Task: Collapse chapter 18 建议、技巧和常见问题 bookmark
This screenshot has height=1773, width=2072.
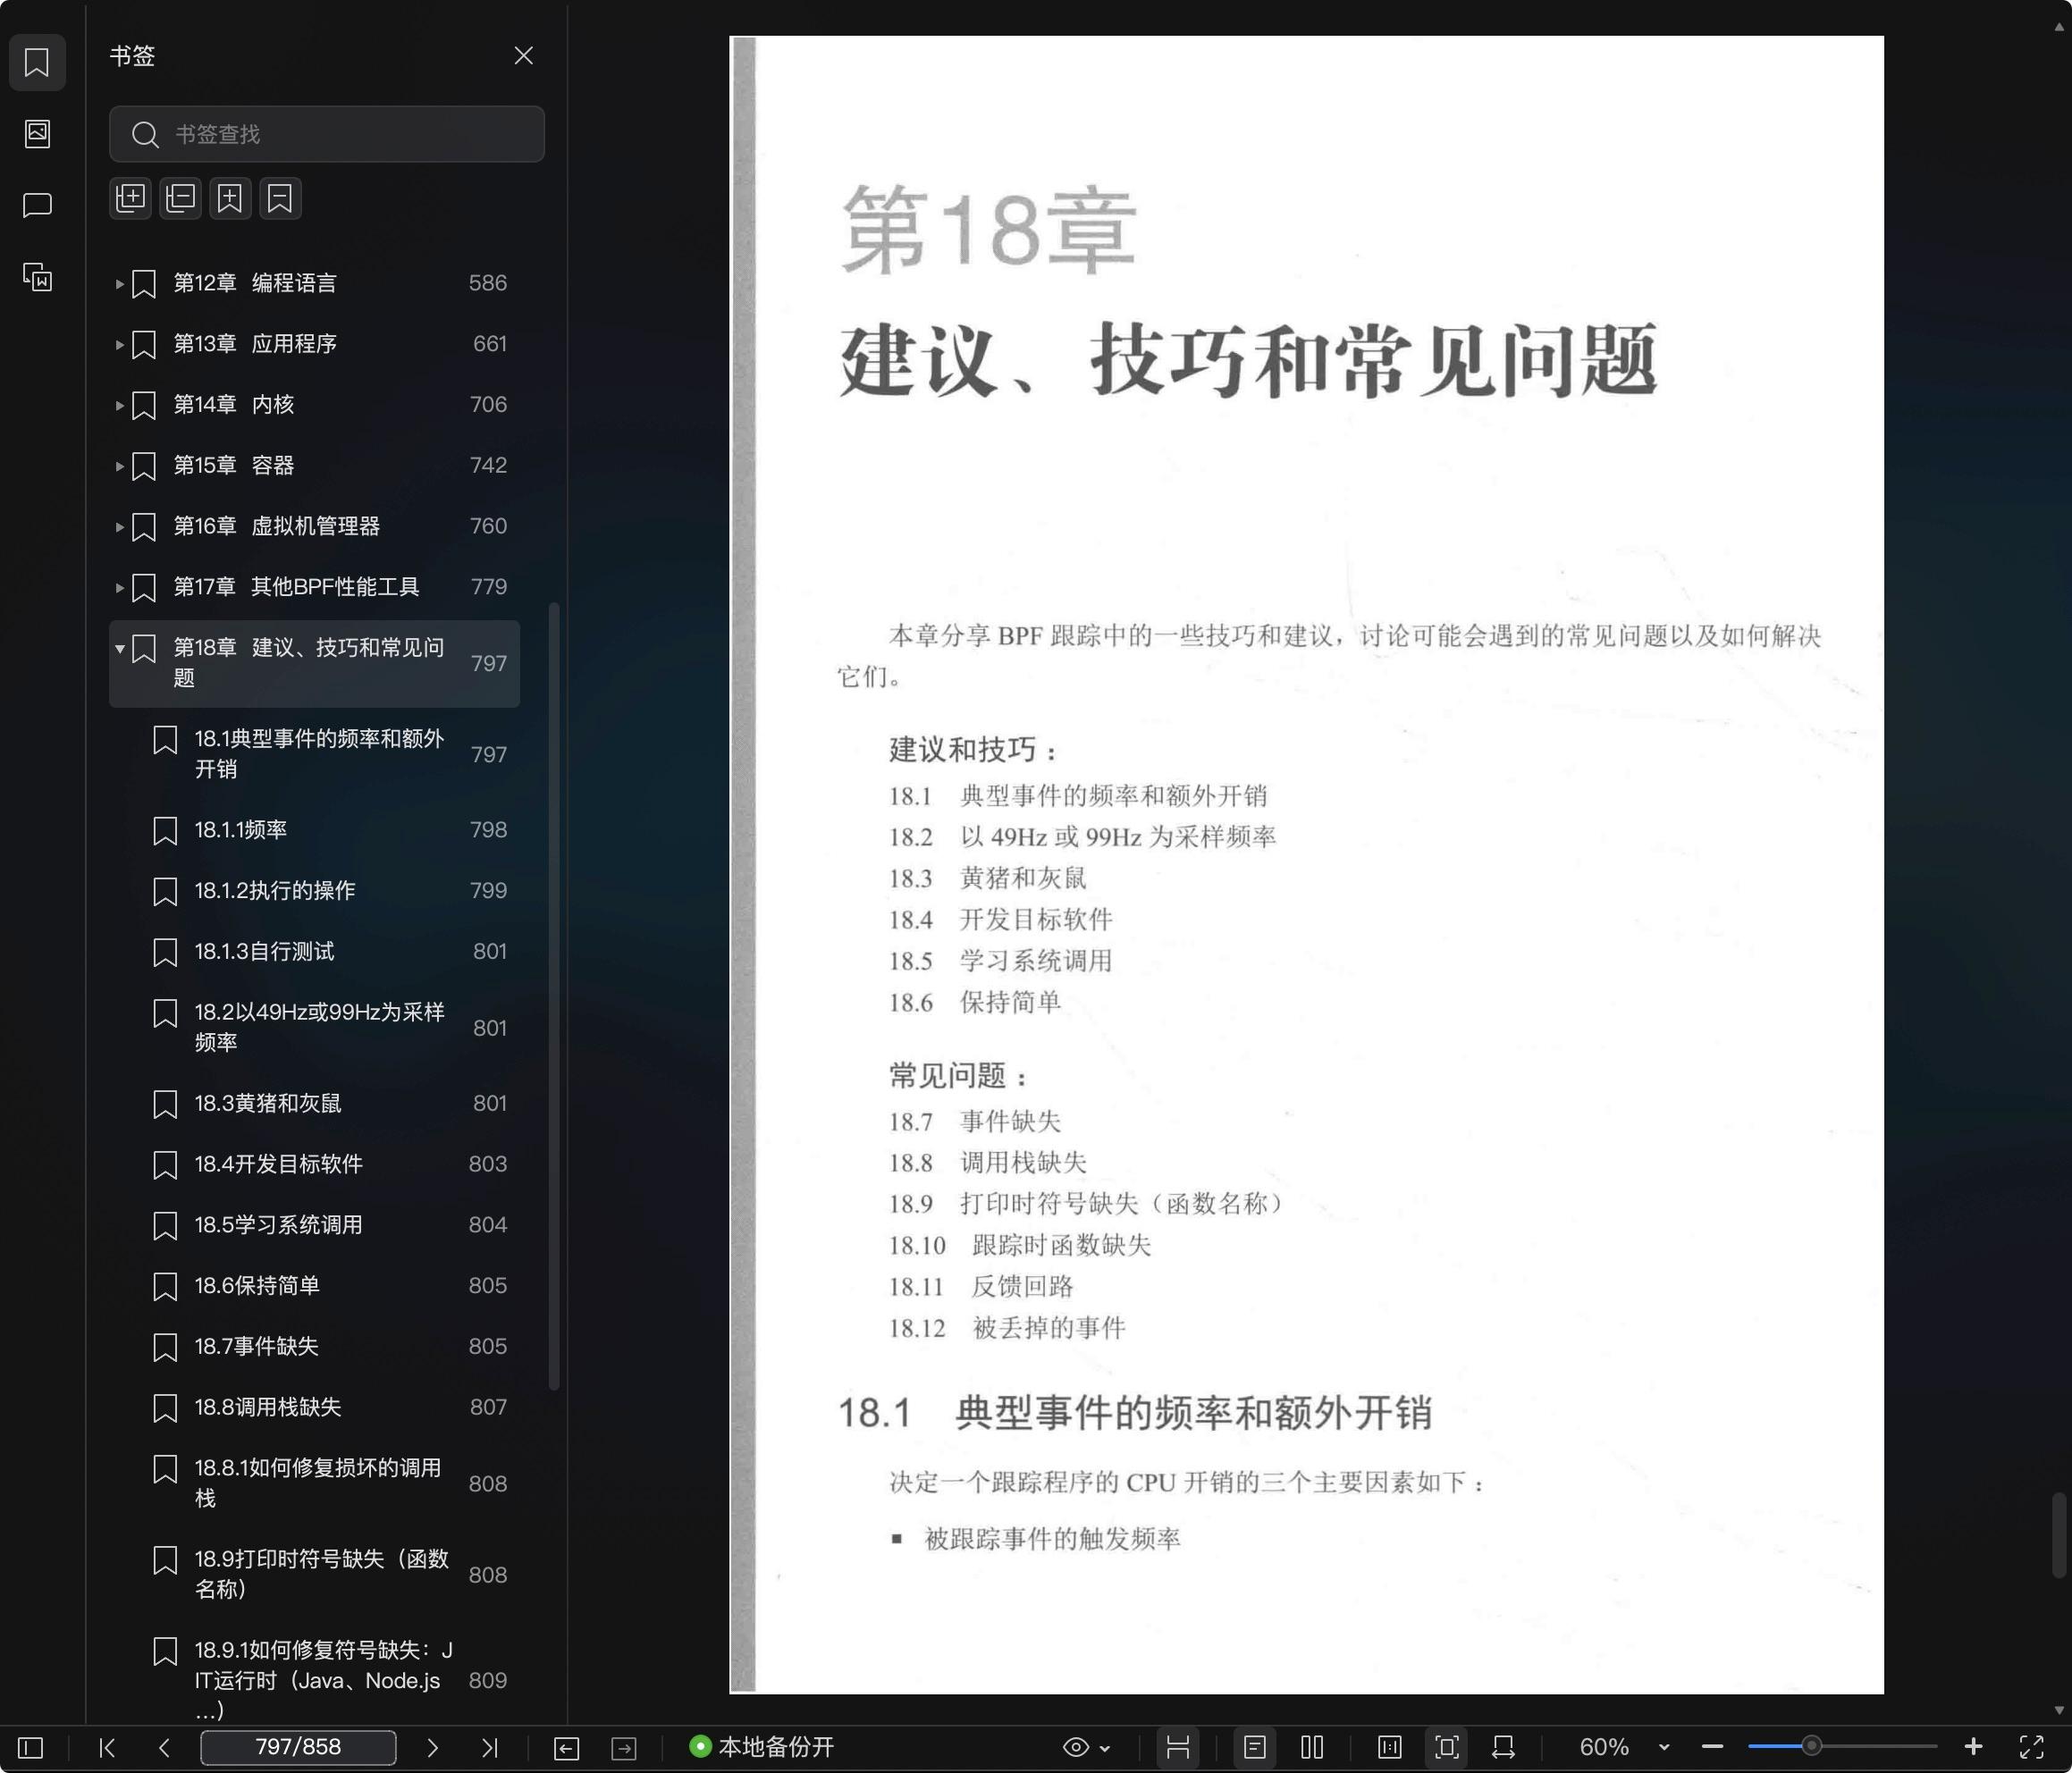Action: click(119, 649)
